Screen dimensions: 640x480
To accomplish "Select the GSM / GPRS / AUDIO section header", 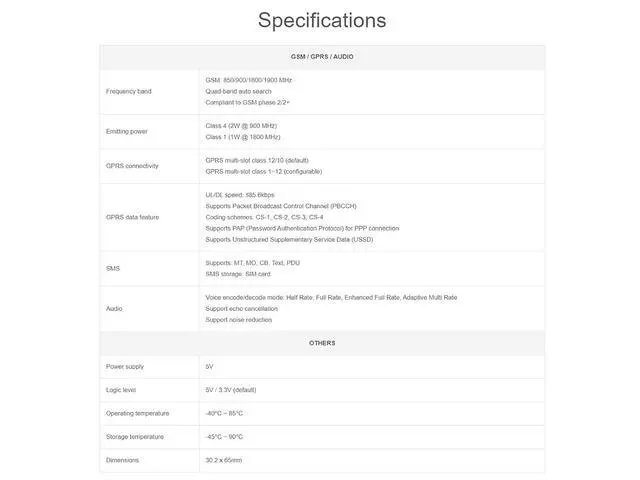I will (x=322, y=57).
